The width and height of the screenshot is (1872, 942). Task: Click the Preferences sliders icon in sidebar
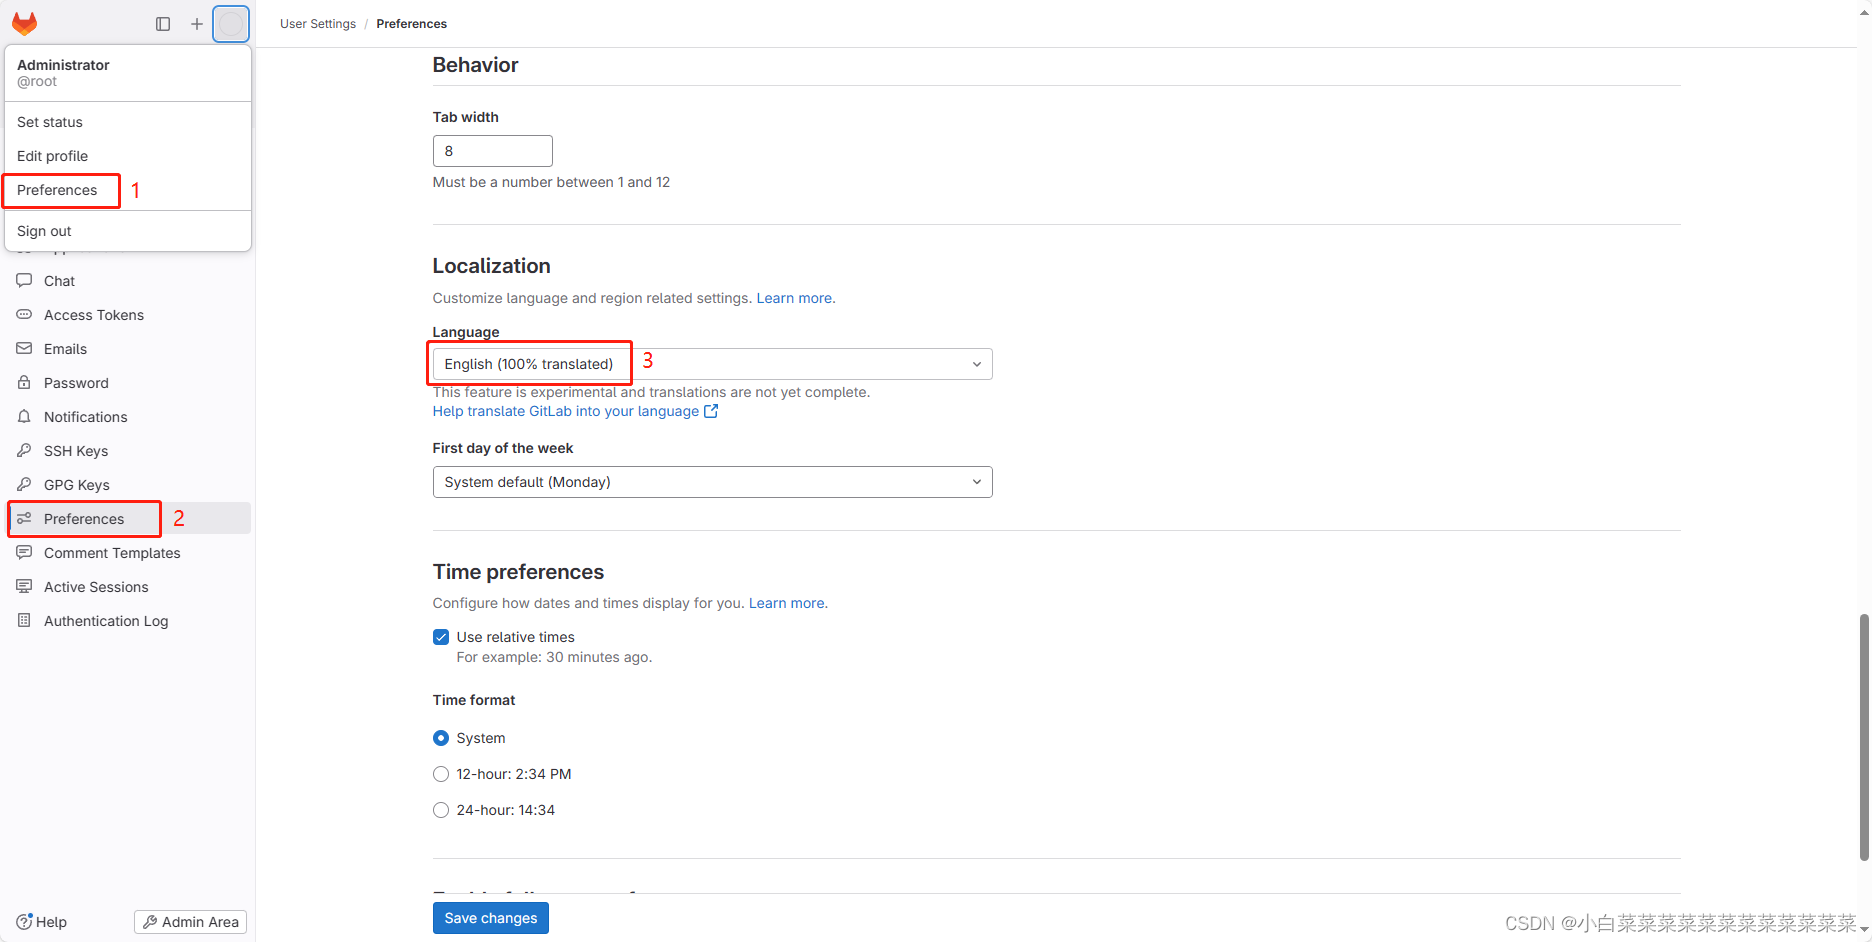pyautogui.click(x=24, y=519)
